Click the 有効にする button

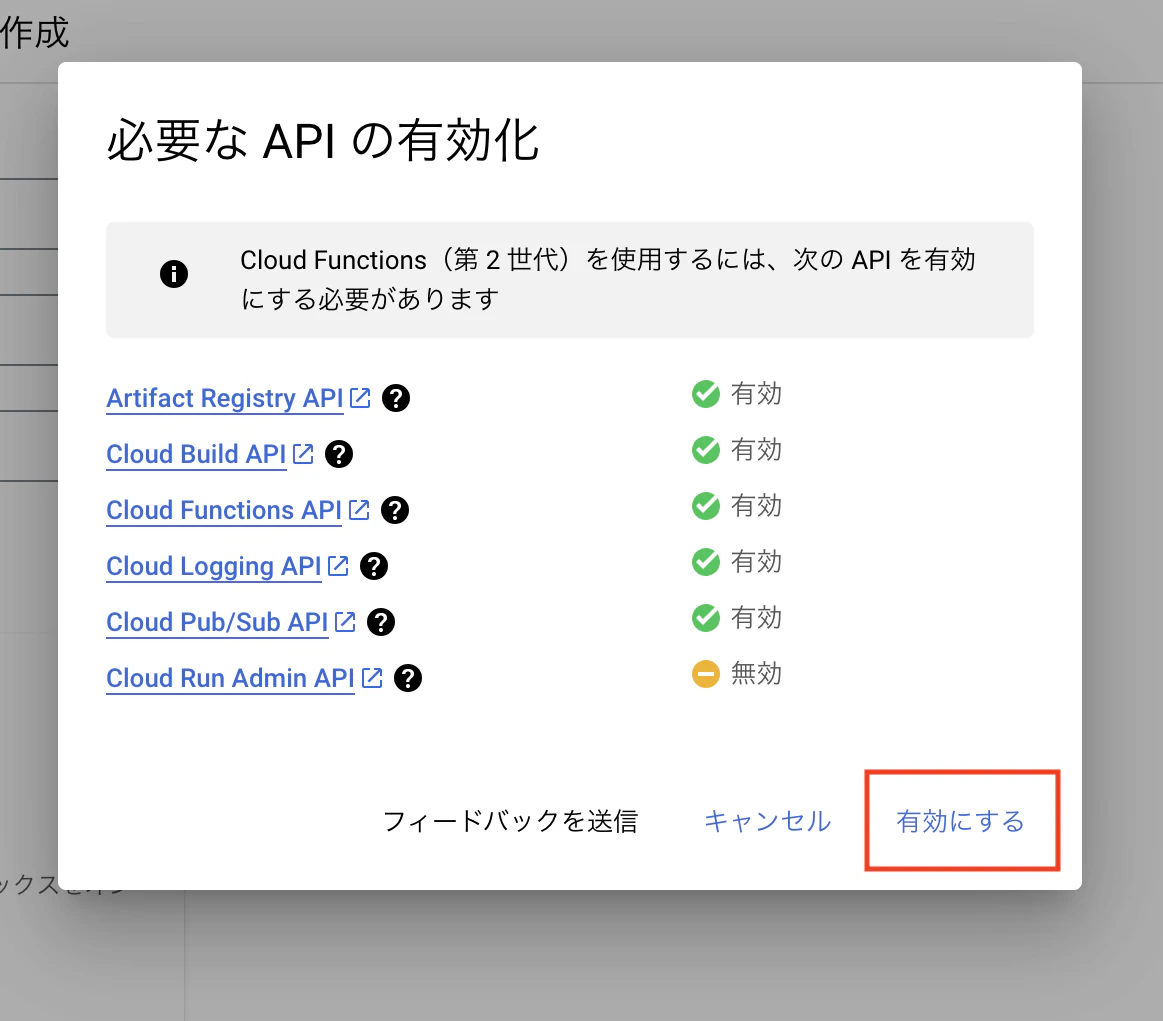coord(961,821)
